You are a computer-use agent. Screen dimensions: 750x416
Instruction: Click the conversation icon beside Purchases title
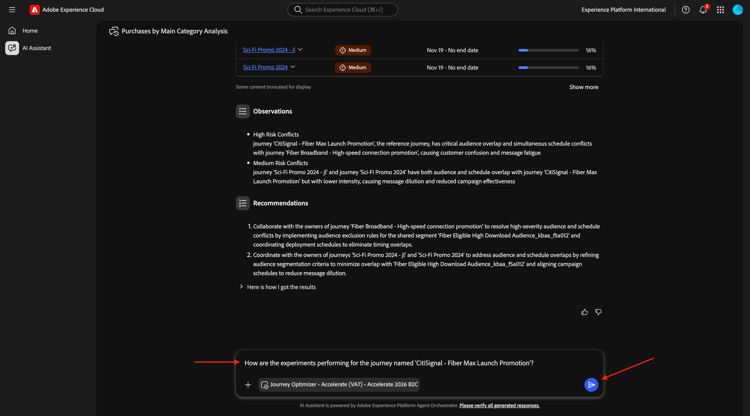pyautogui.click(x=113, y=31)
